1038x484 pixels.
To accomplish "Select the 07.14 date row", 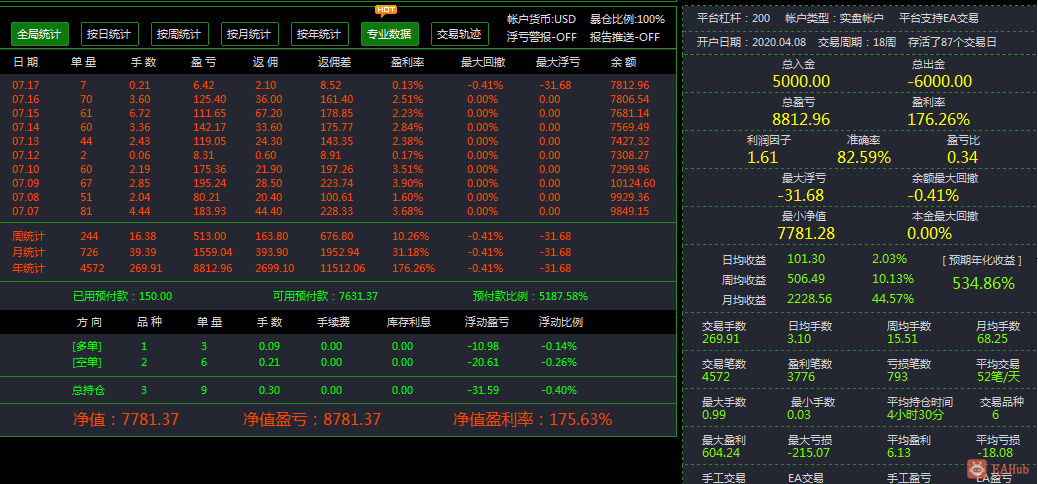I will [x=338, y=127].
